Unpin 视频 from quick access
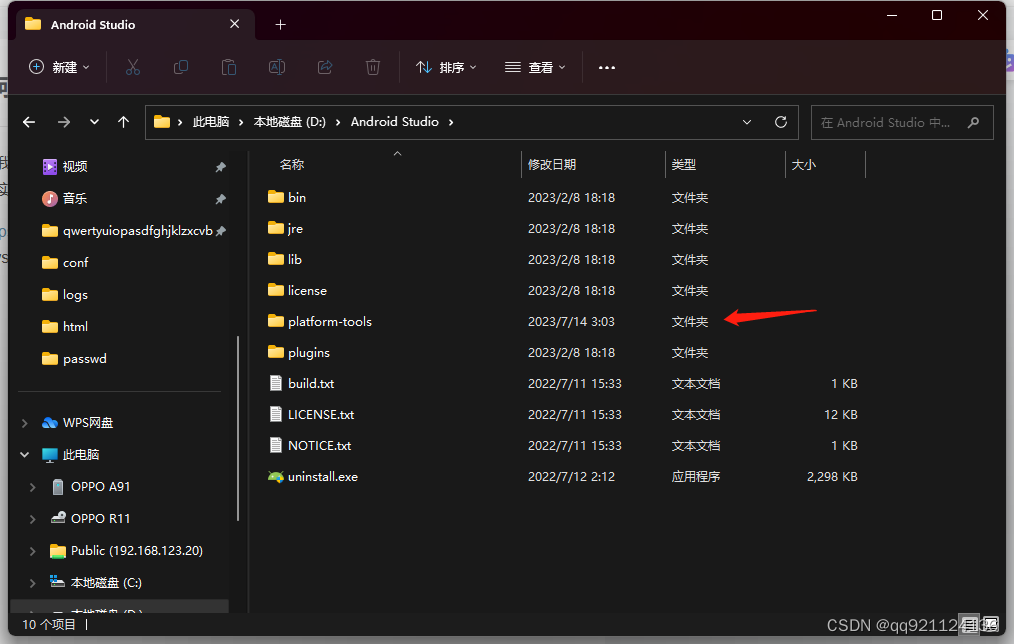The width and height of the screenshot is (1014, 644). coord(221,167)
